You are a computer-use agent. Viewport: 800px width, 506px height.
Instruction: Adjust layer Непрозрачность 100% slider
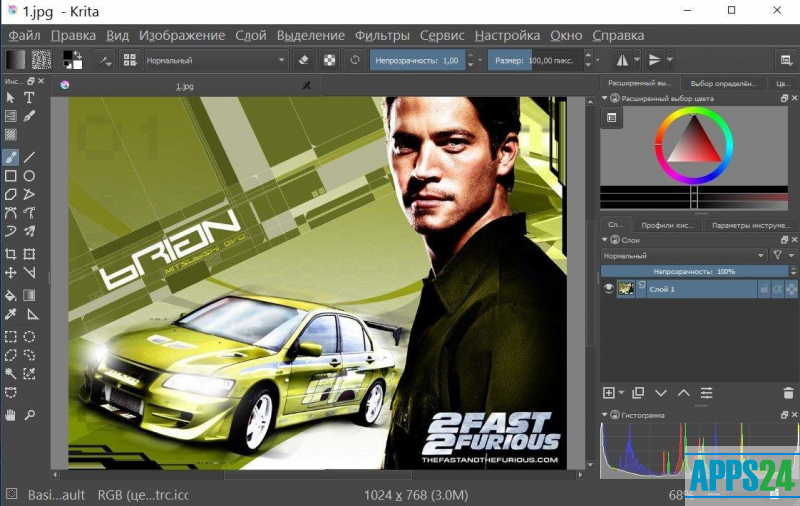click(x=694, y=271)
